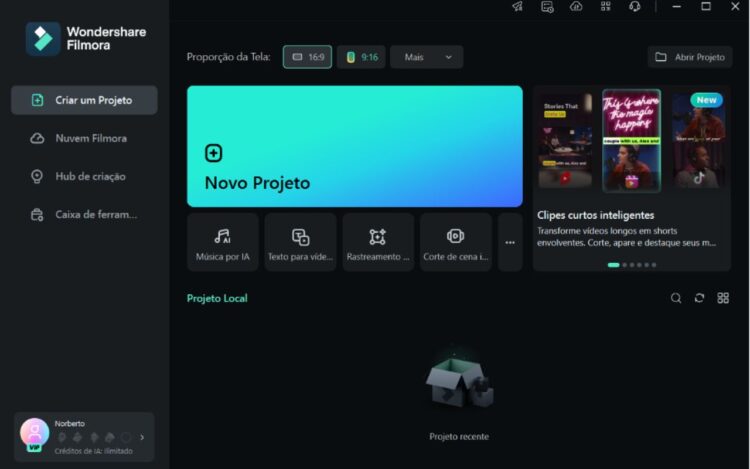Open the thumbnail with the New badge

pos(698,141)
